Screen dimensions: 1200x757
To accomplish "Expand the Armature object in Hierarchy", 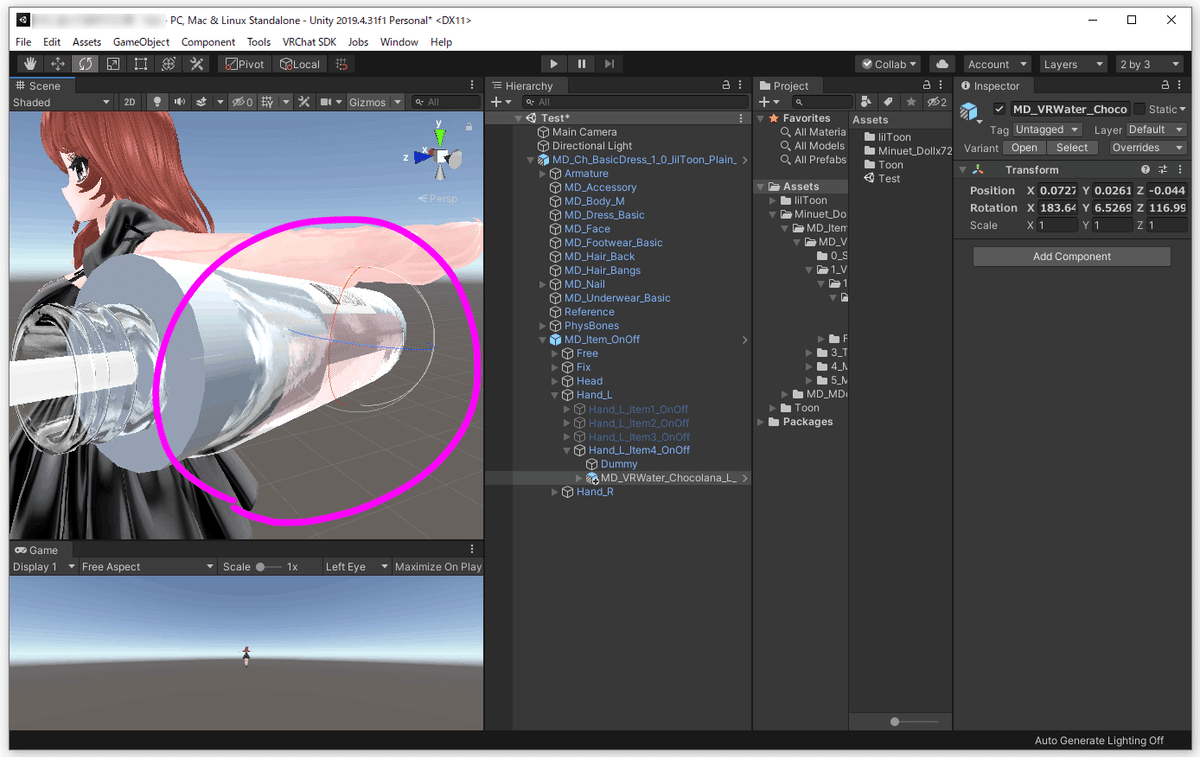I will point(543,174).
